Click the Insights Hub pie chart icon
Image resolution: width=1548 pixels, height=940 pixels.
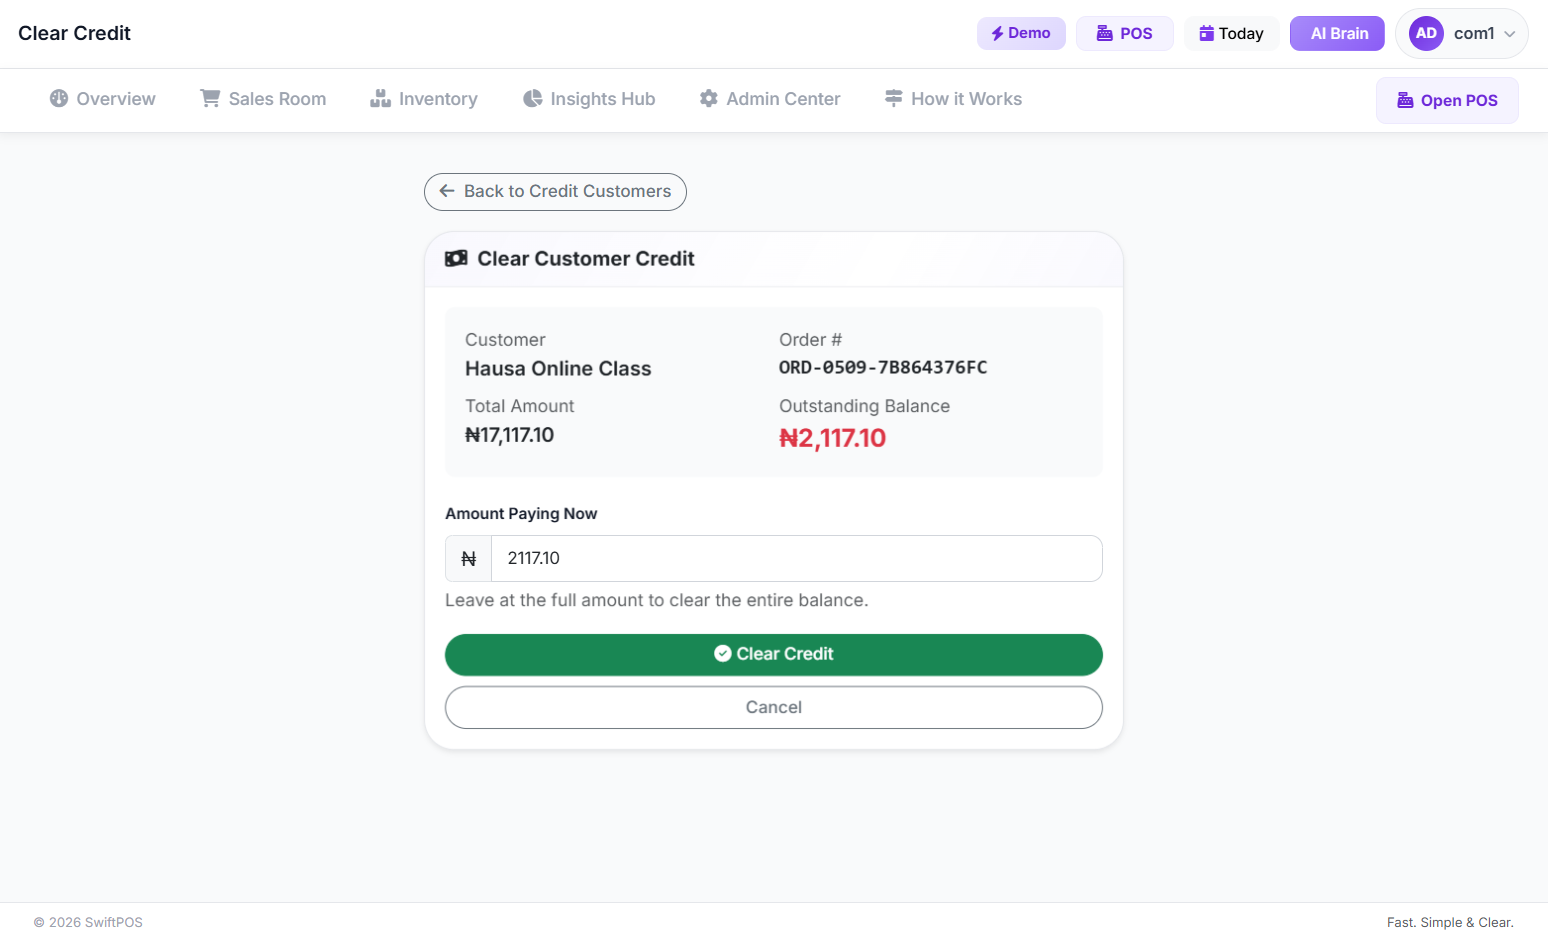coord(533,98)
